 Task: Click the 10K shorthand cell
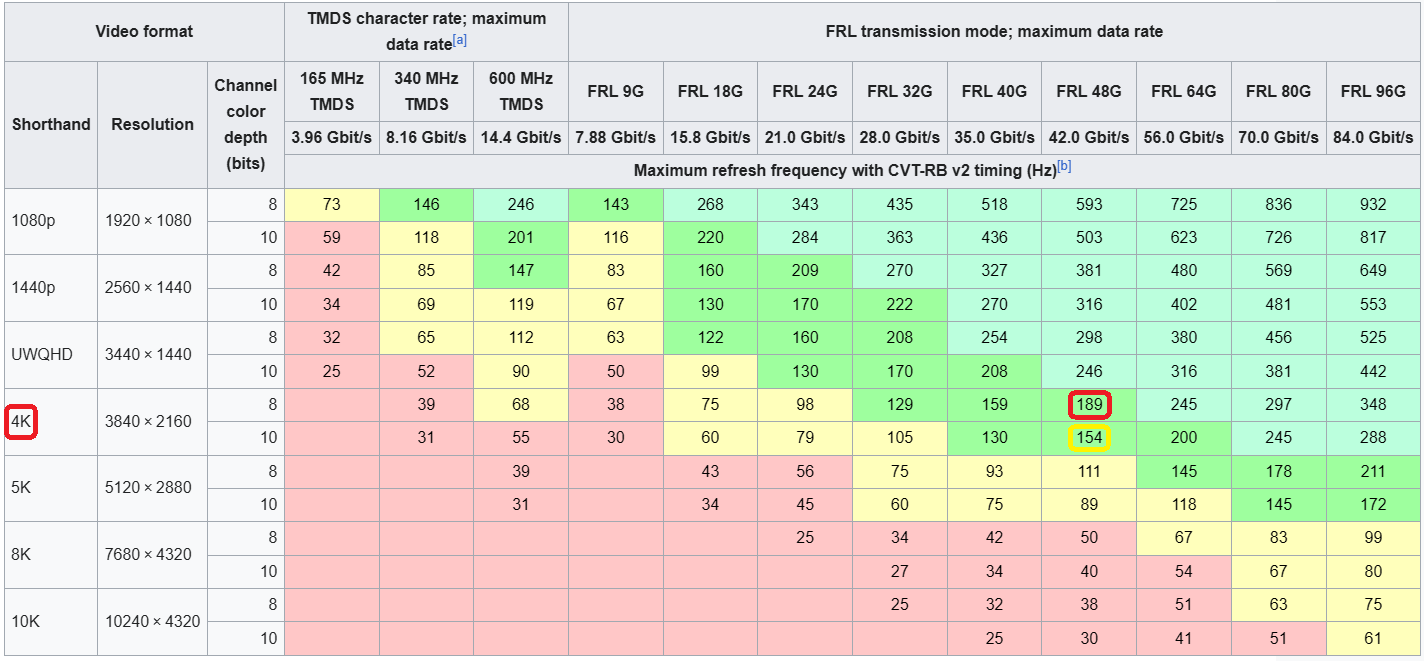point(51,622)
